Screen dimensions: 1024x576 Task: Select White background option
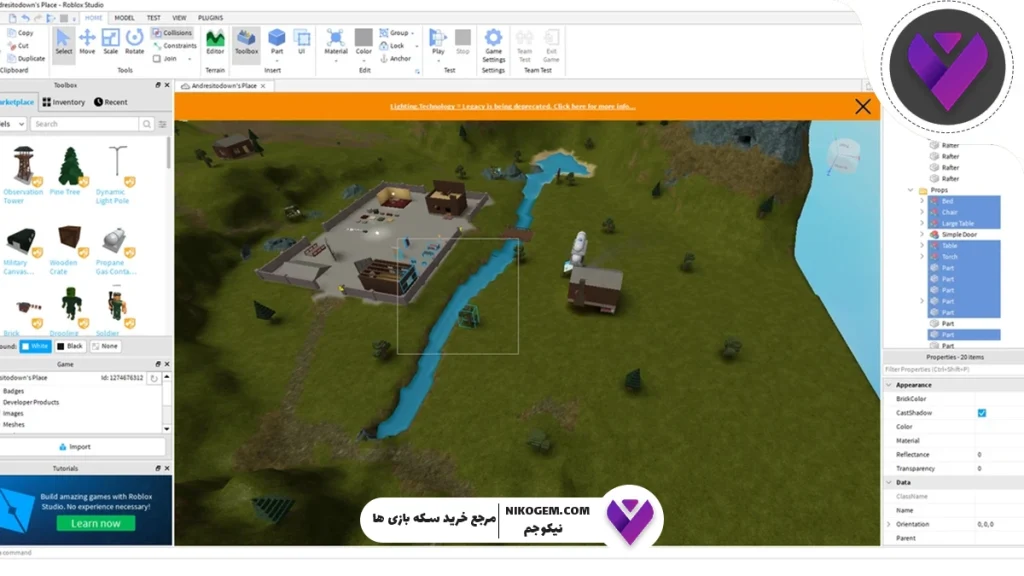pos(35,346)
